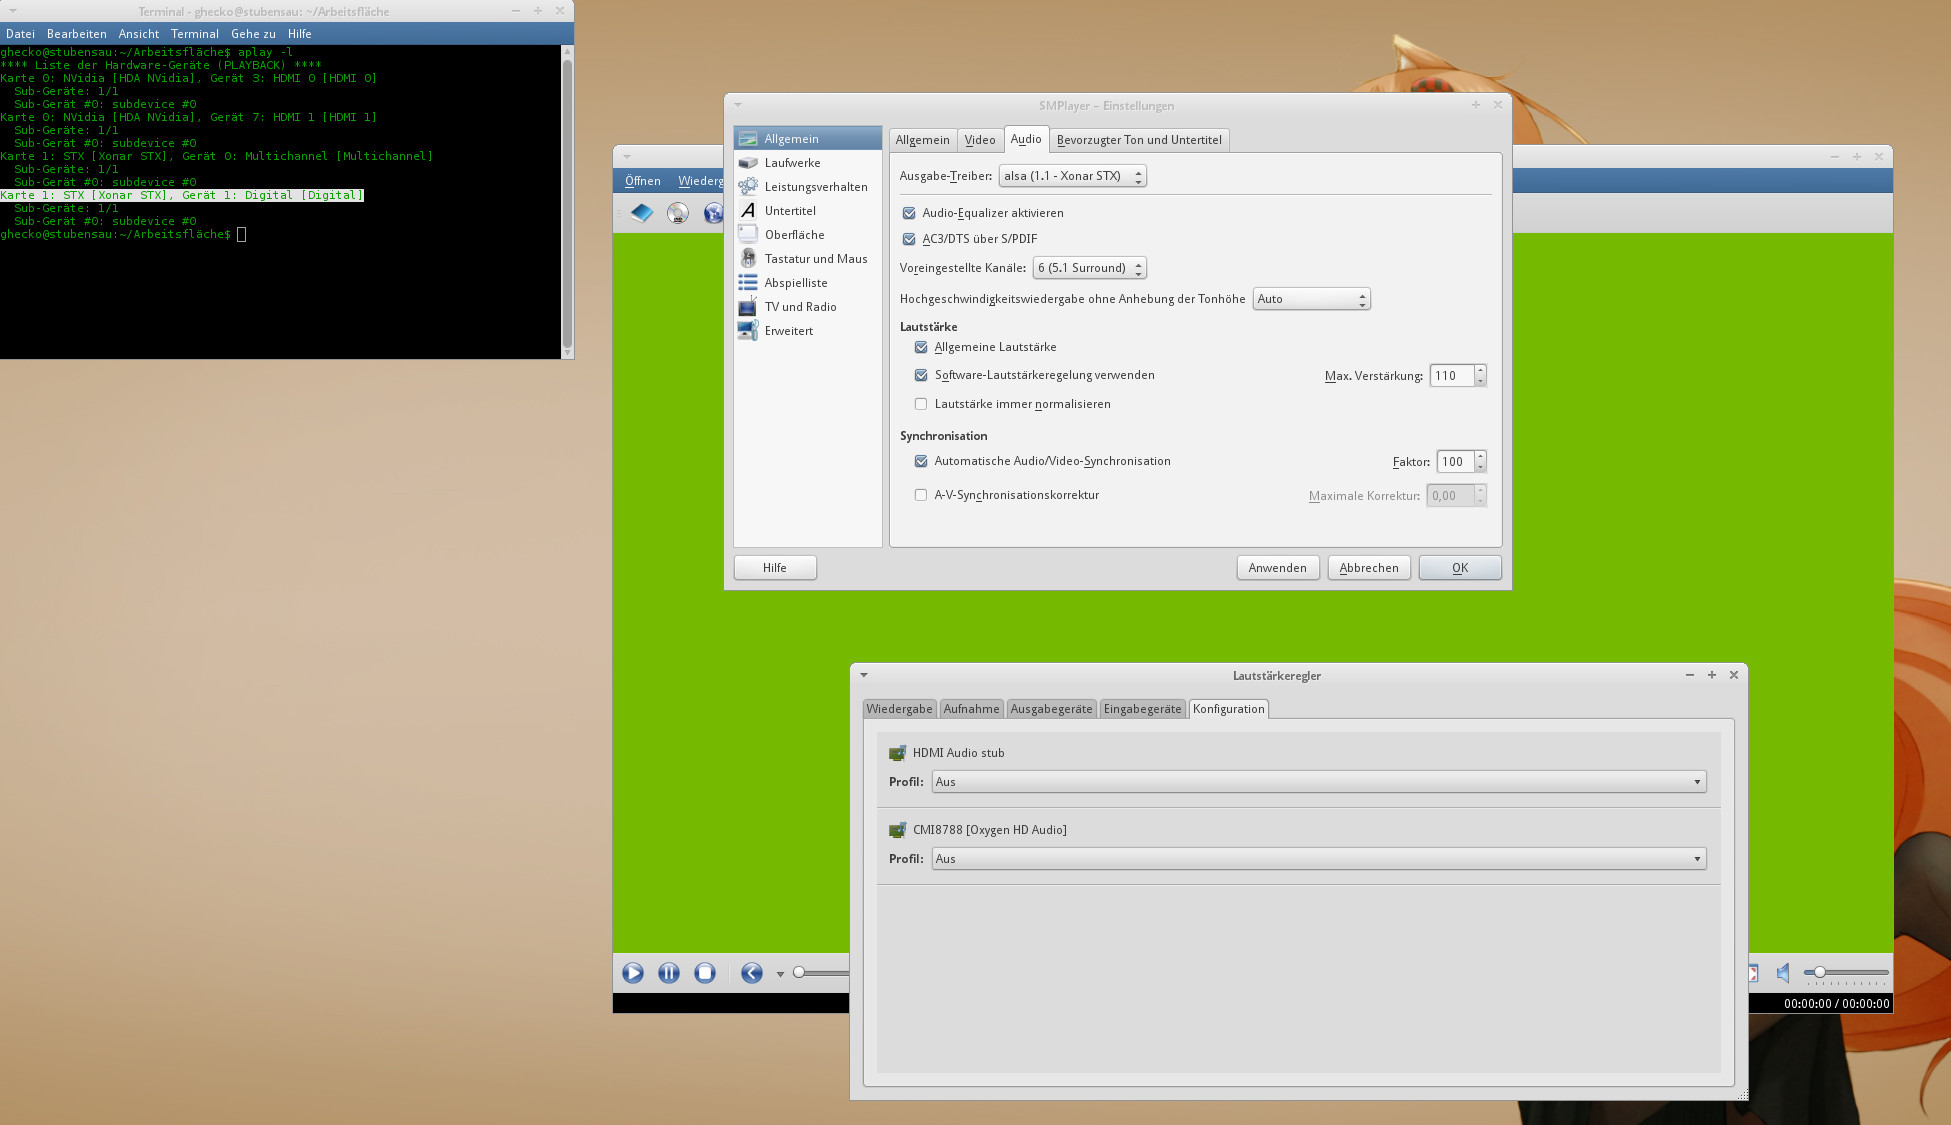
Task: Expand the Voreingestellte Kanäle dropdown
Action: pos(1089,268)
